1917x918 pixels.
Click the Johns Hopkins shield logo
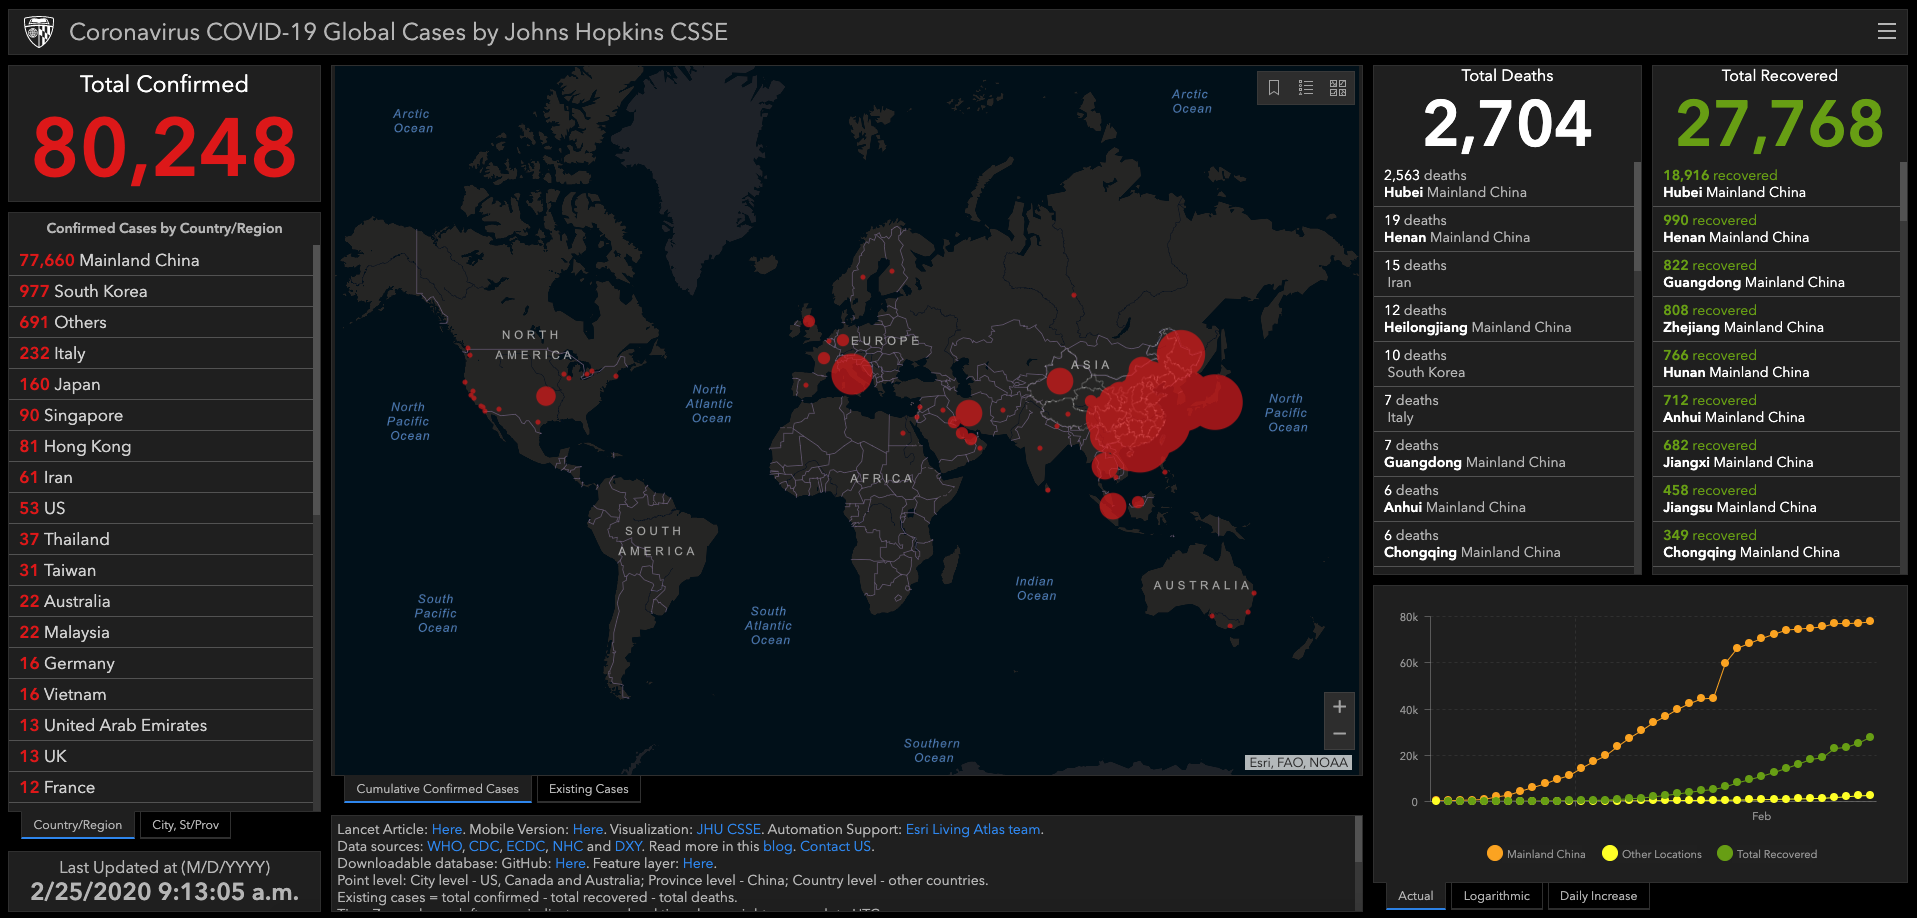(39, 32)
